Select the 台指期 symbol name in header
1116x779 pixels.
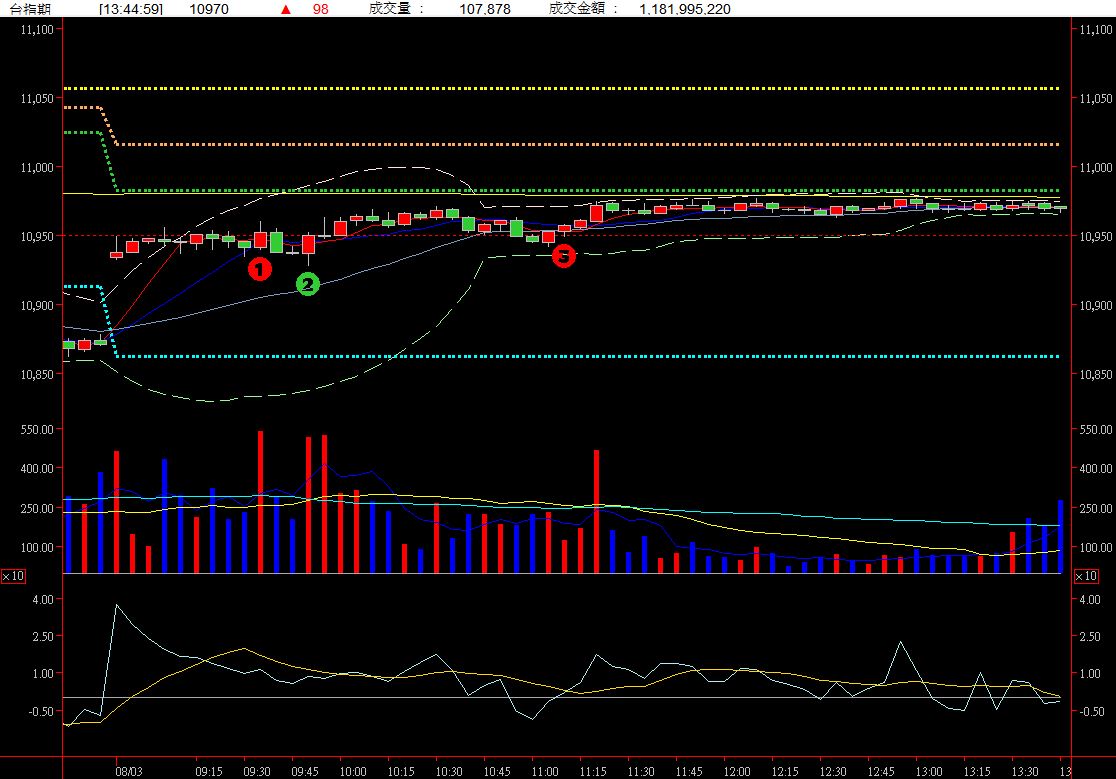(x=30, y=9)
